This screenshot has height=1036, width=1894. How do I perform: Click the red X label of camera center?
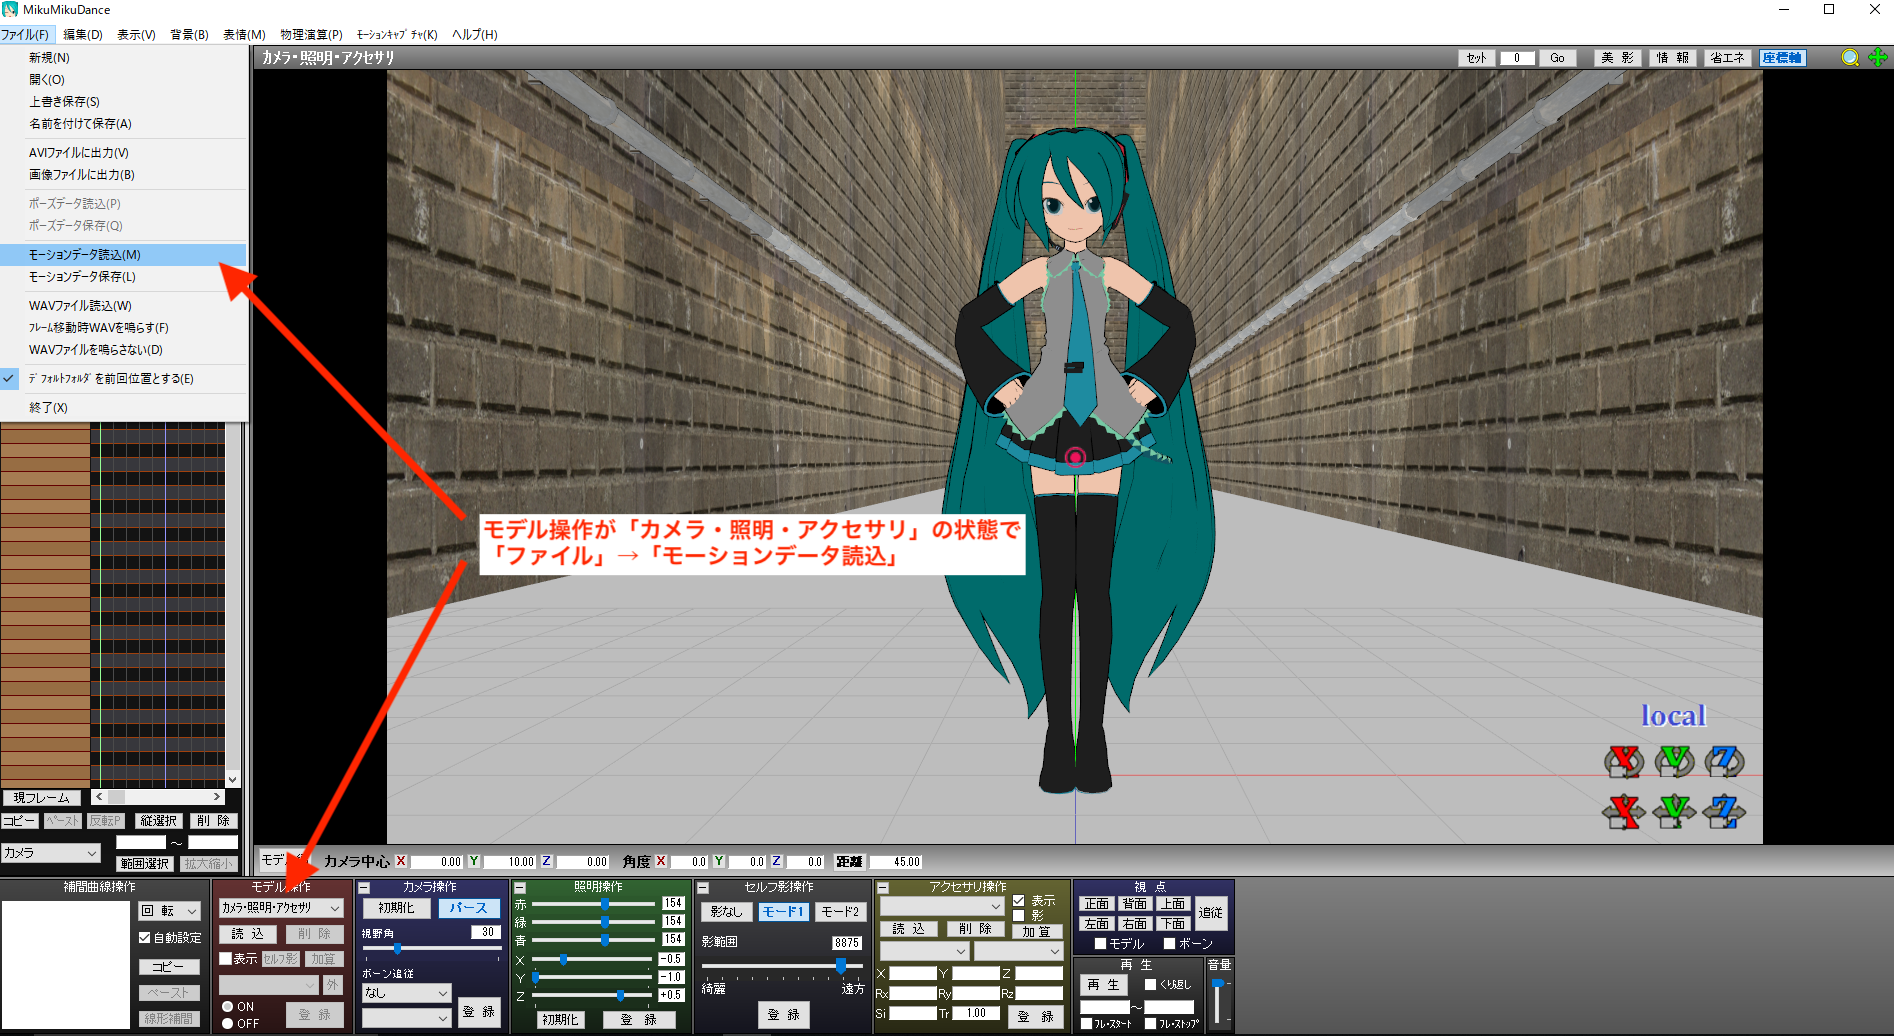coord(401,861)
